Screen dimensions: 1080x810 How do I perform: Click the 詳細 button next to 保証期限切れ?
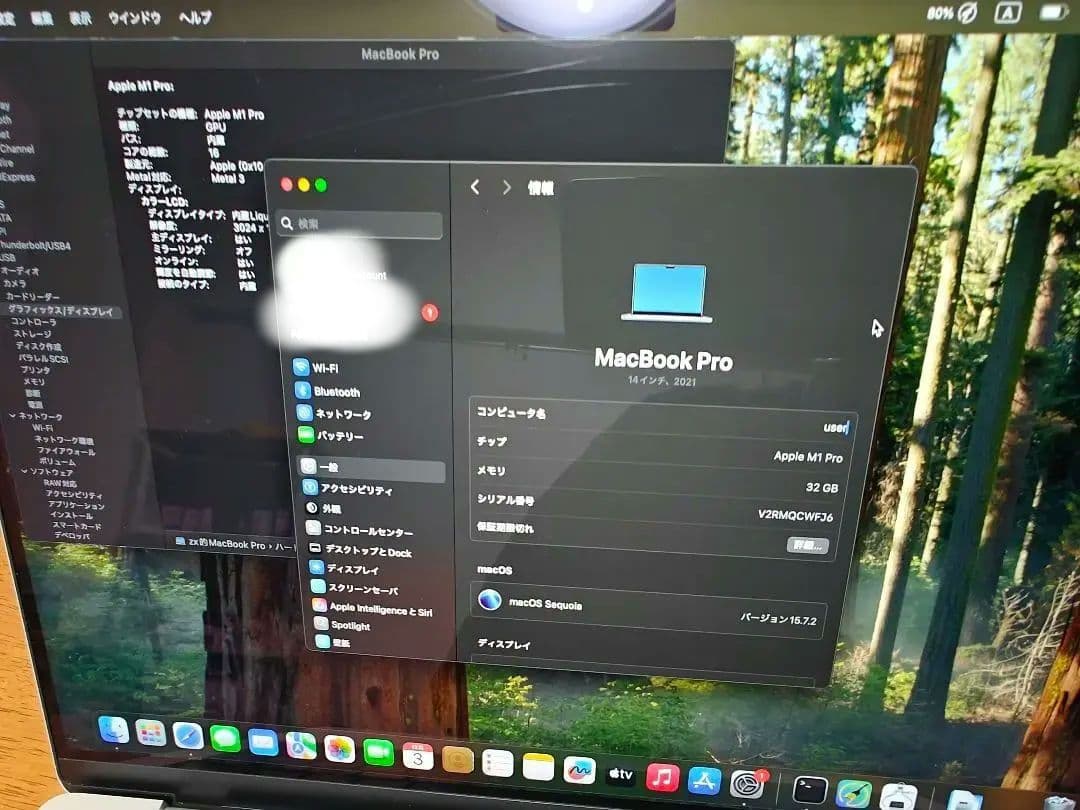(807, 545)
